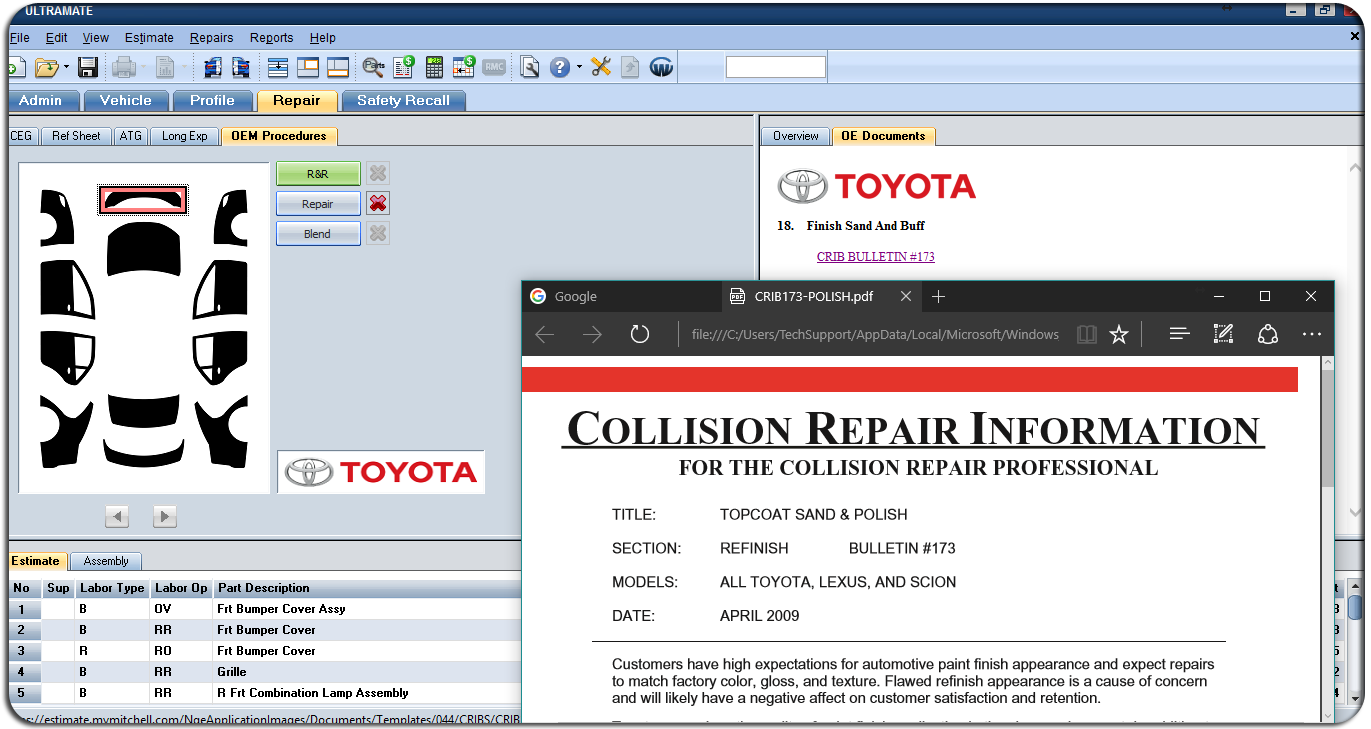The height and width of the screenshot is (729, 1371).
Task: Go back in the Edge browser
Action: click(545, 334)
